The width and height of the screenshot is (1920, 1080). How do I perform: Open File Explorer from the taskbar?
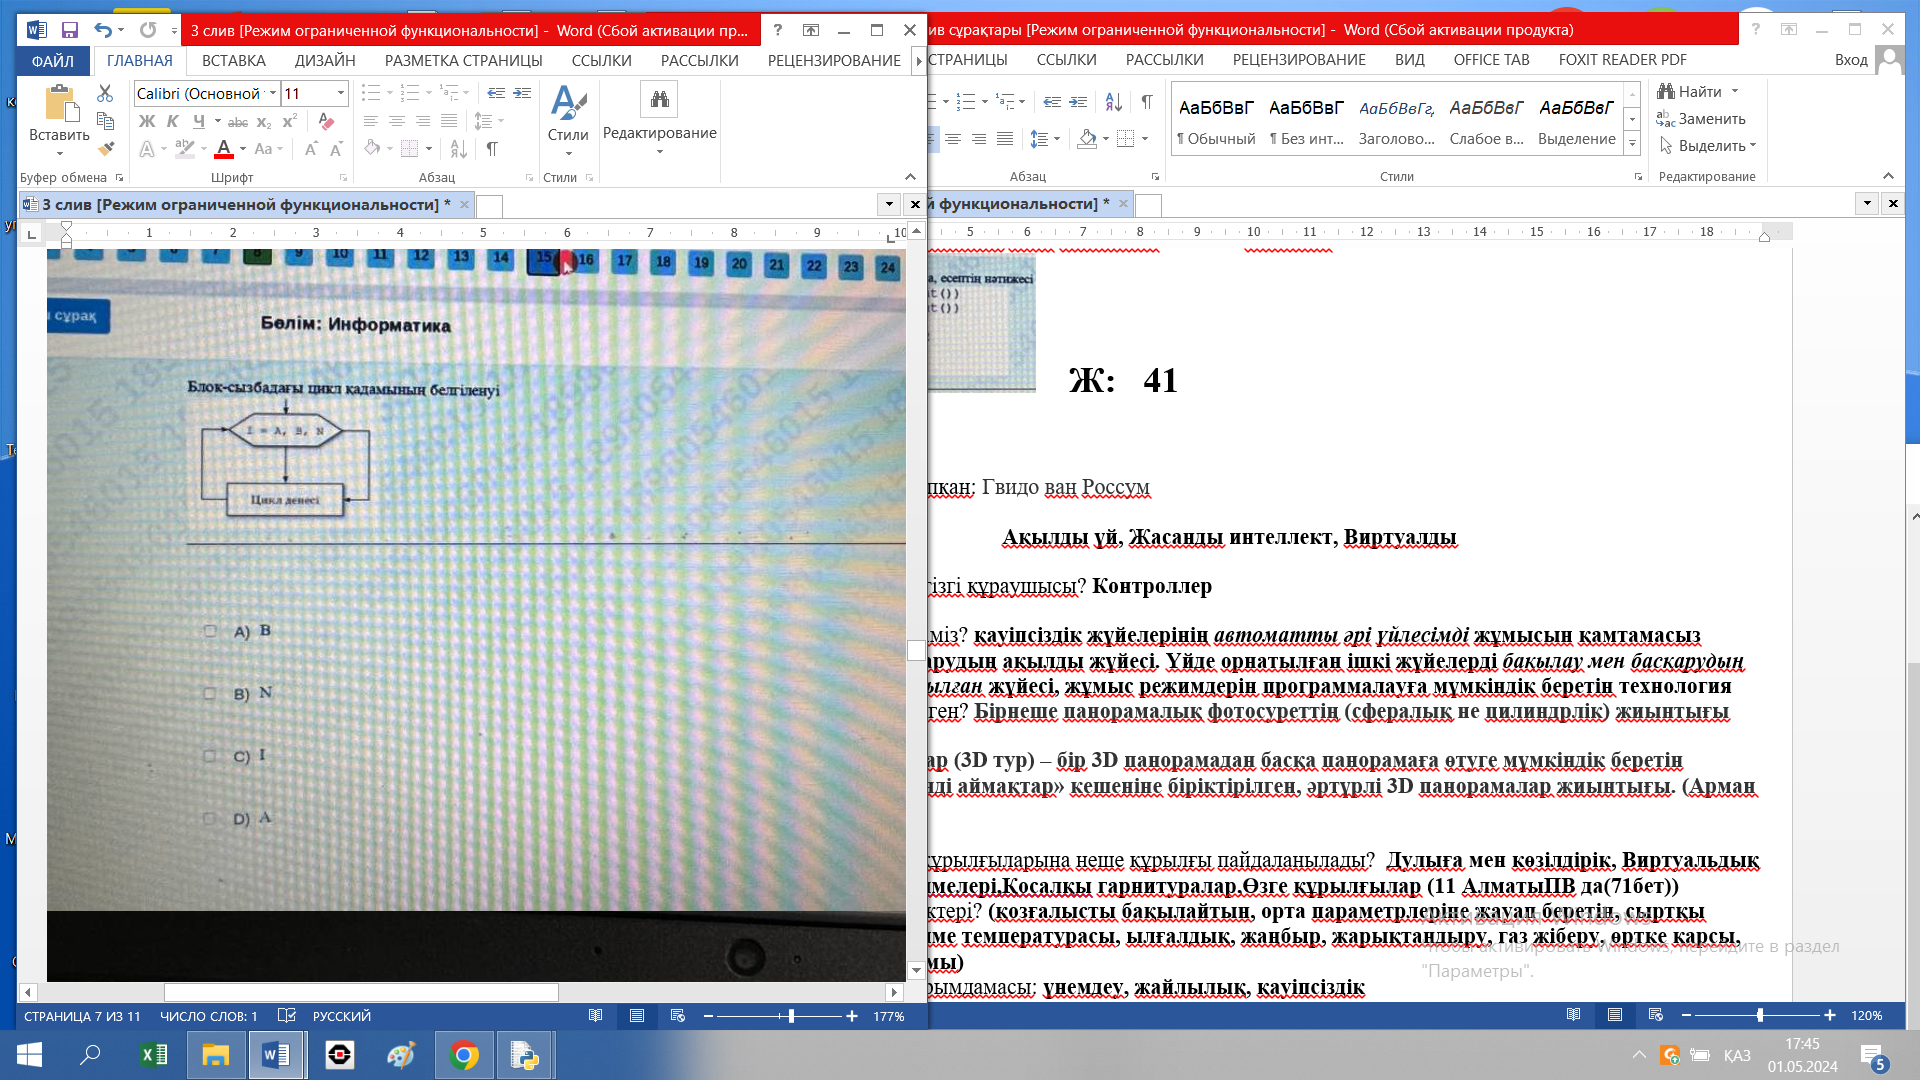(216, 1055)
